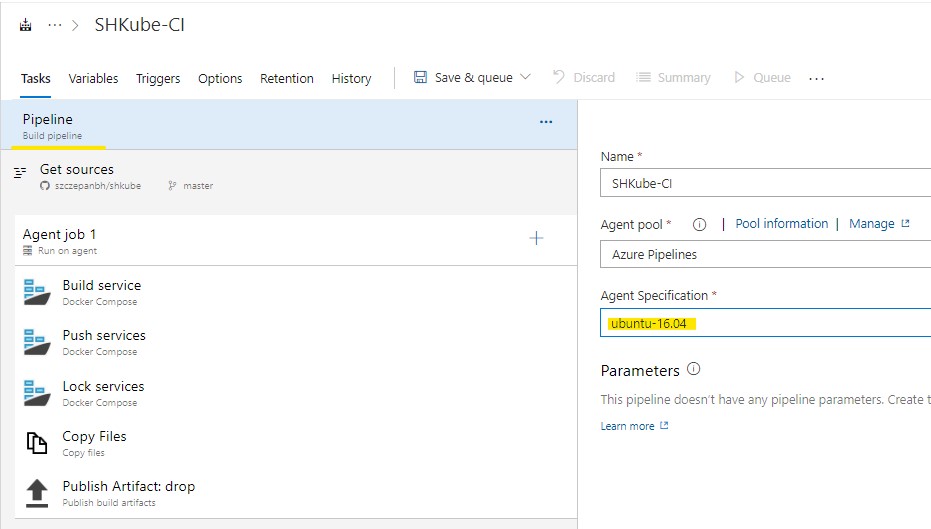Expand the Save & queue dropdown arrow
The image size is (931, 529).
click(x=525, y=77)
